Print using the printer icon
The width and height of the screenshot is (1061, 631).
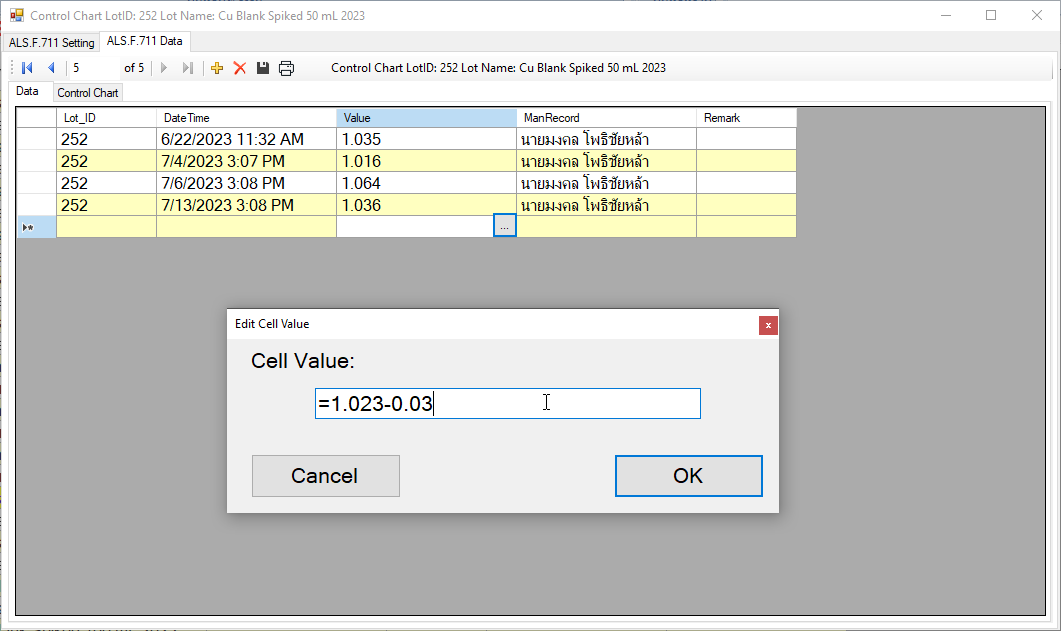coord(286,68)
